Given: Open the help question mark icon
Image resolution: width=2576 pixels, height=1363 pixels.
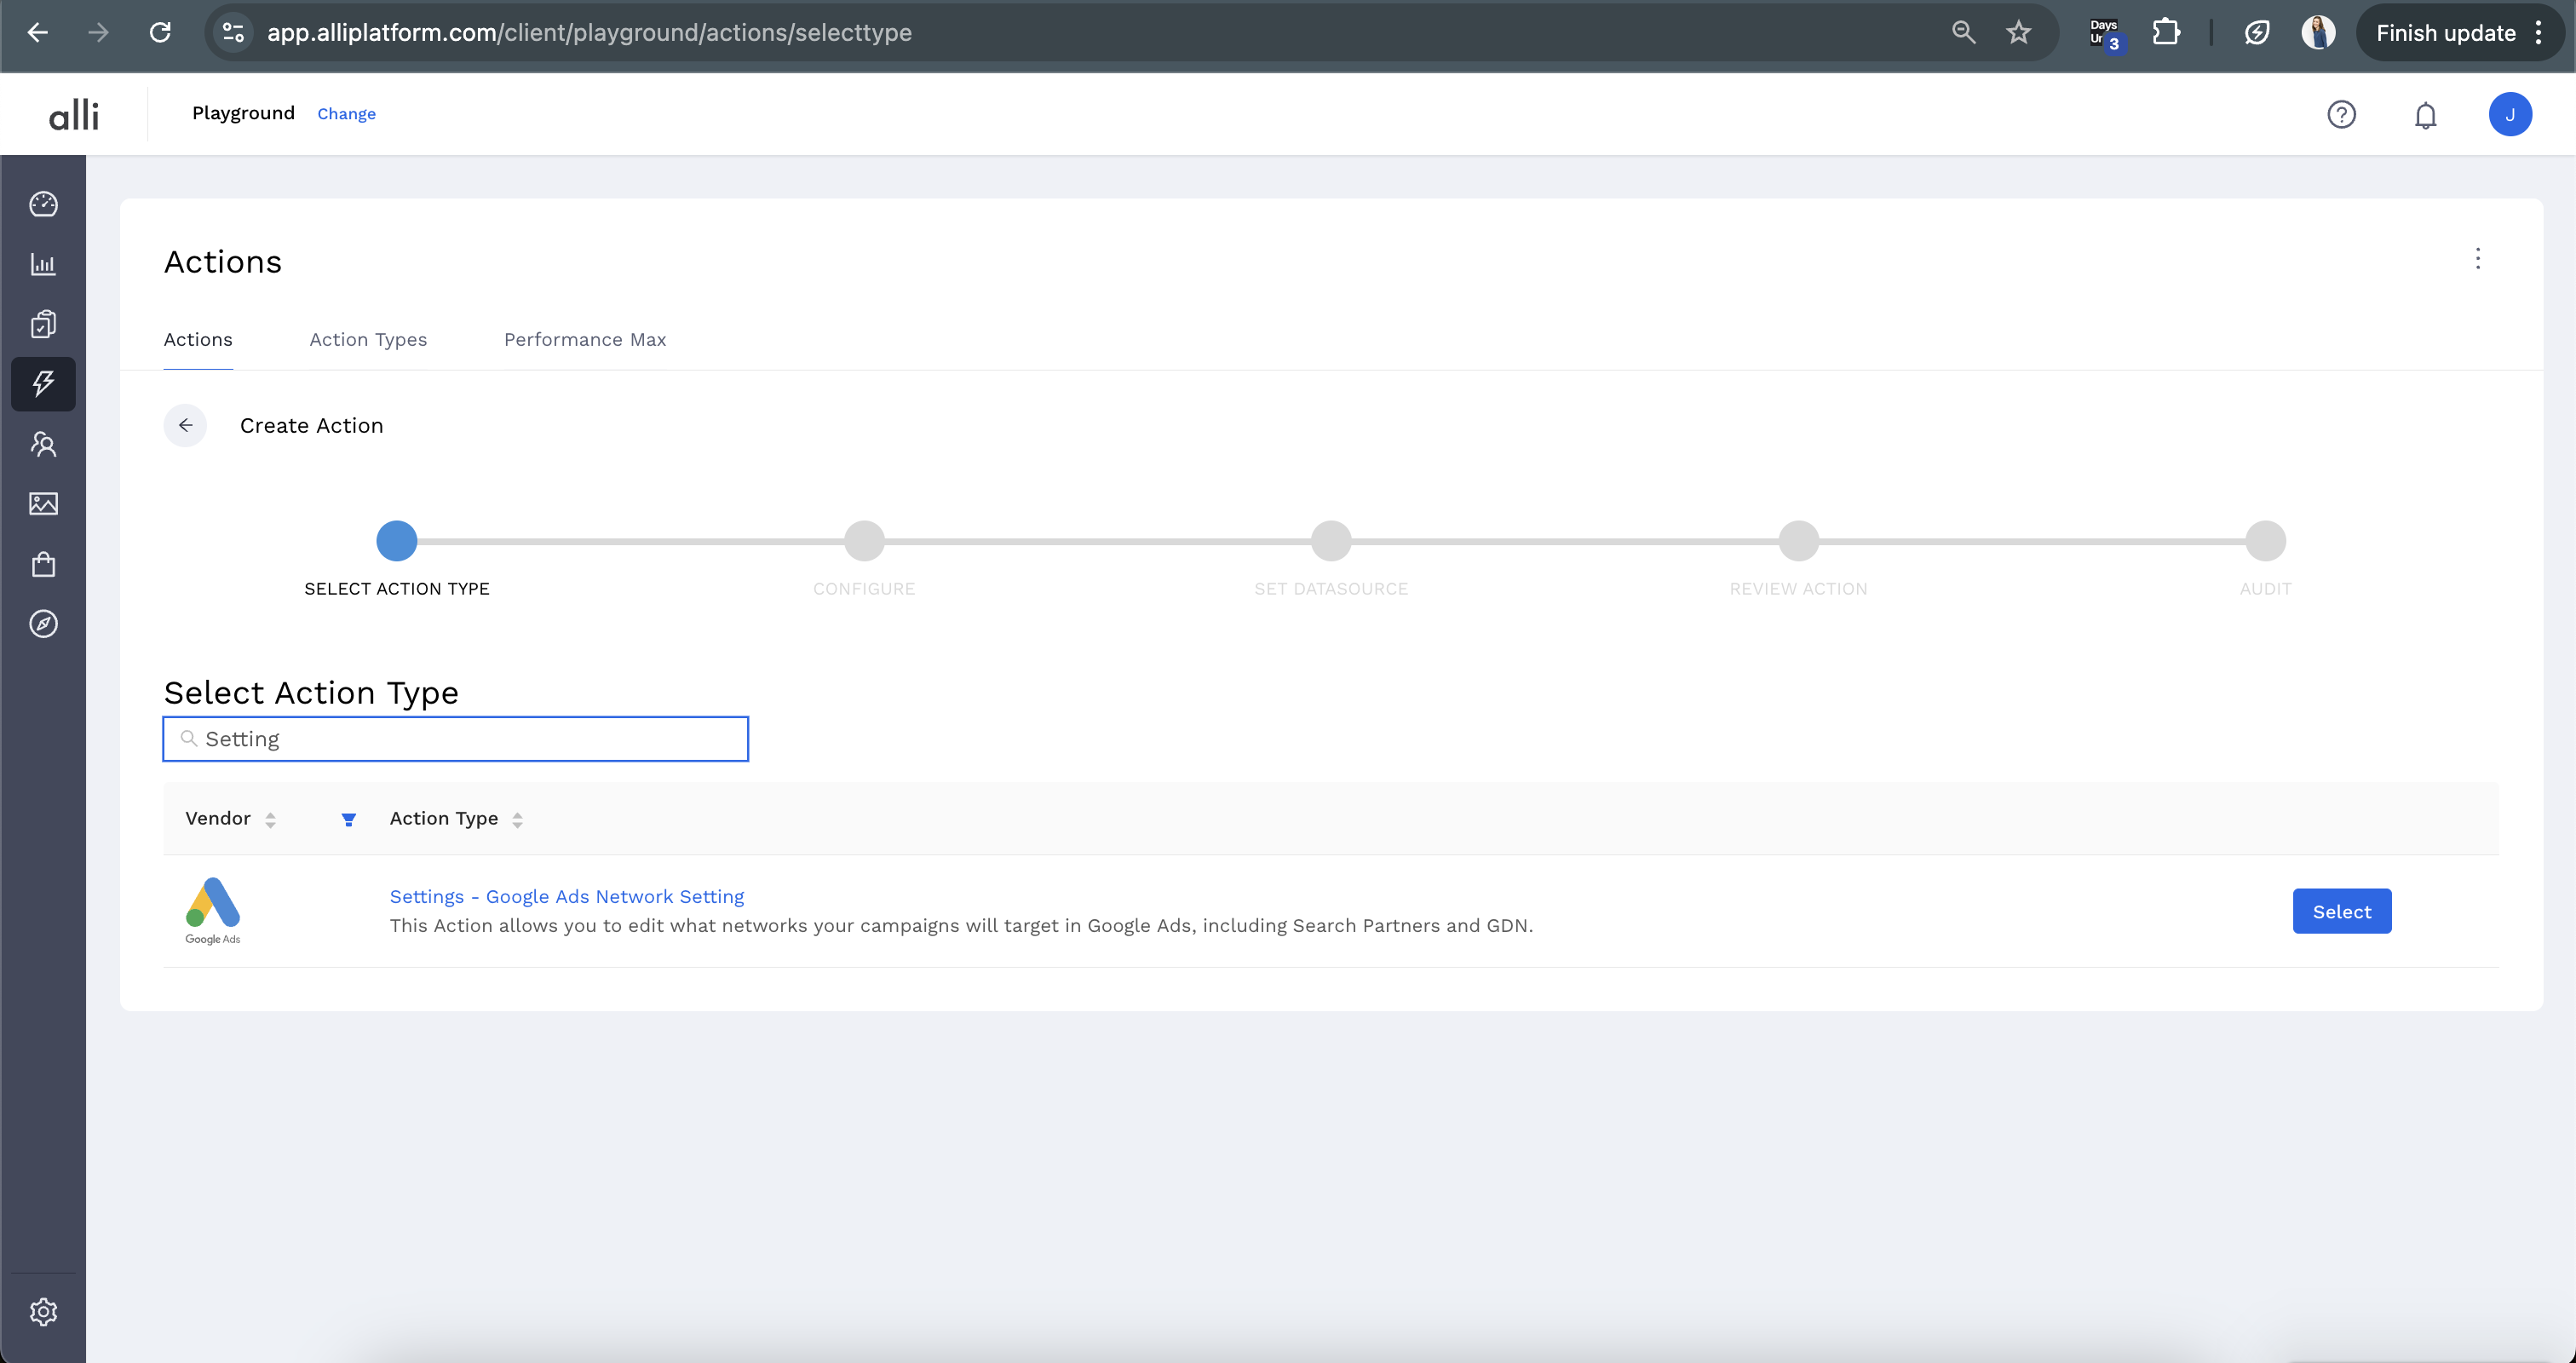Looking at the screenshot, I should pos(2341,115).
